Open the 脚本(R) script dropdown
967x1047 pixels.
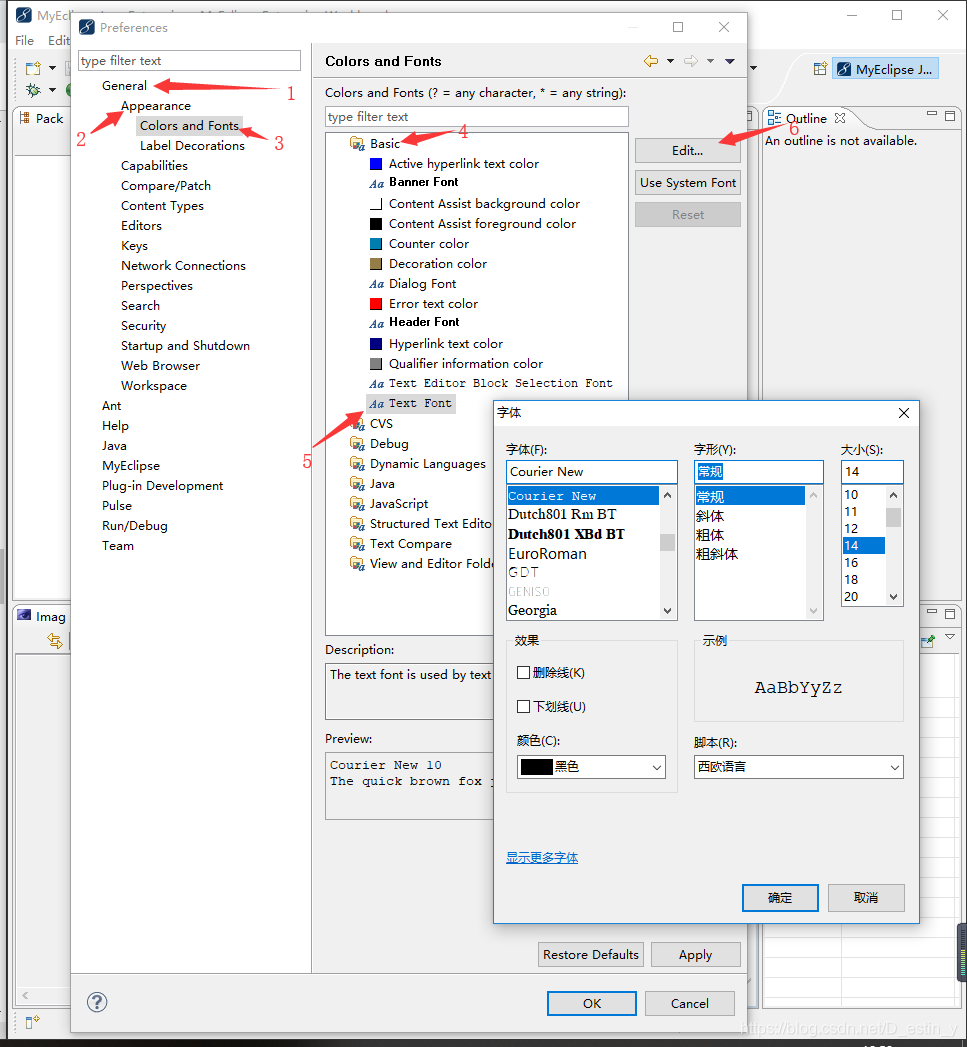(799, 767)
